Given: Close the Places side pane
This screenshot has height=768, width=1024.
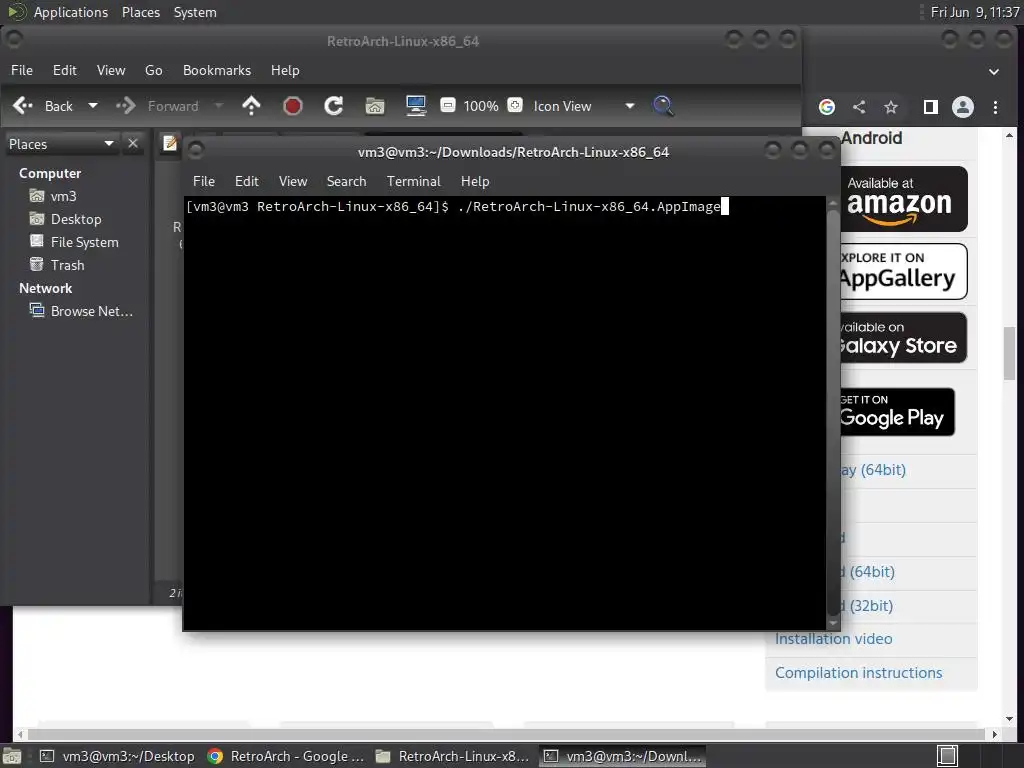Looking at the screenshot, I should 133,143.
